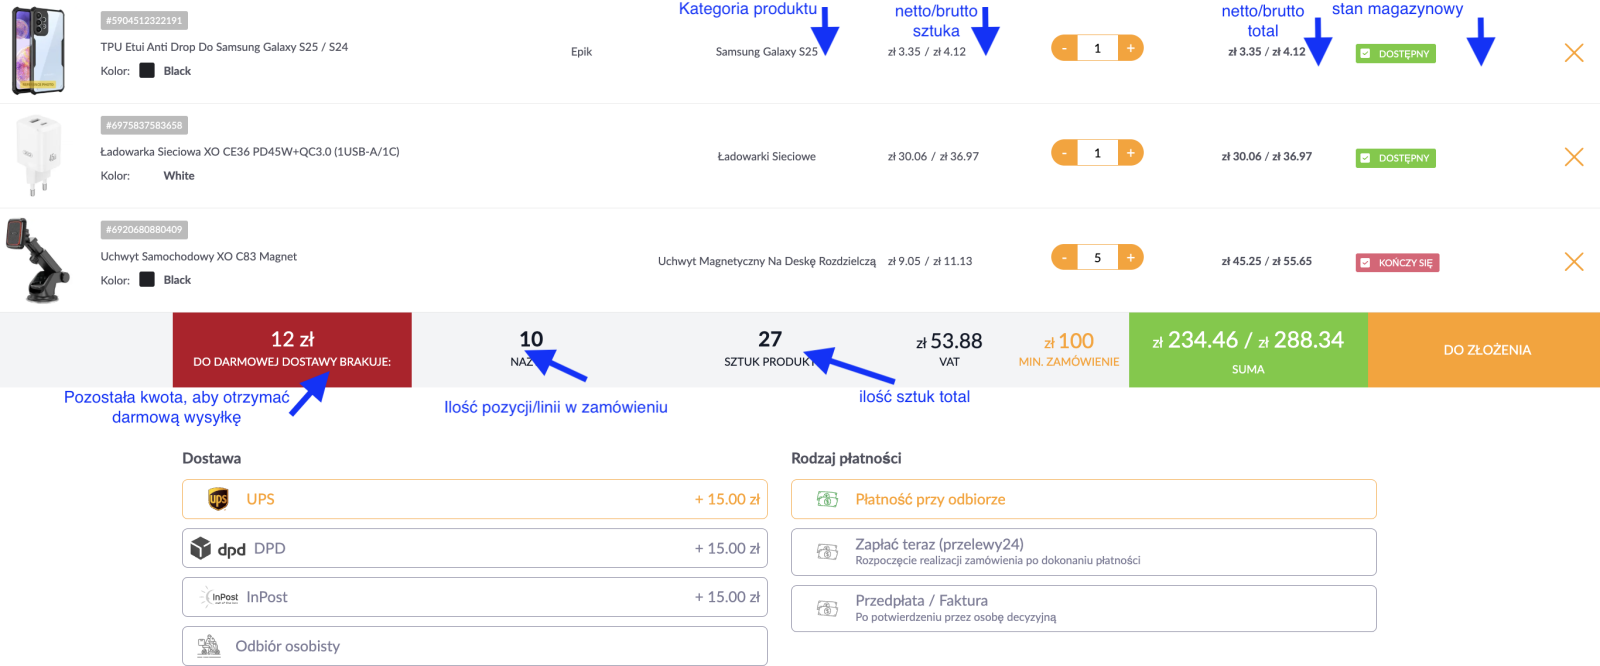
Task: Choose DPD as delivery method
Action: pos(474,548)
